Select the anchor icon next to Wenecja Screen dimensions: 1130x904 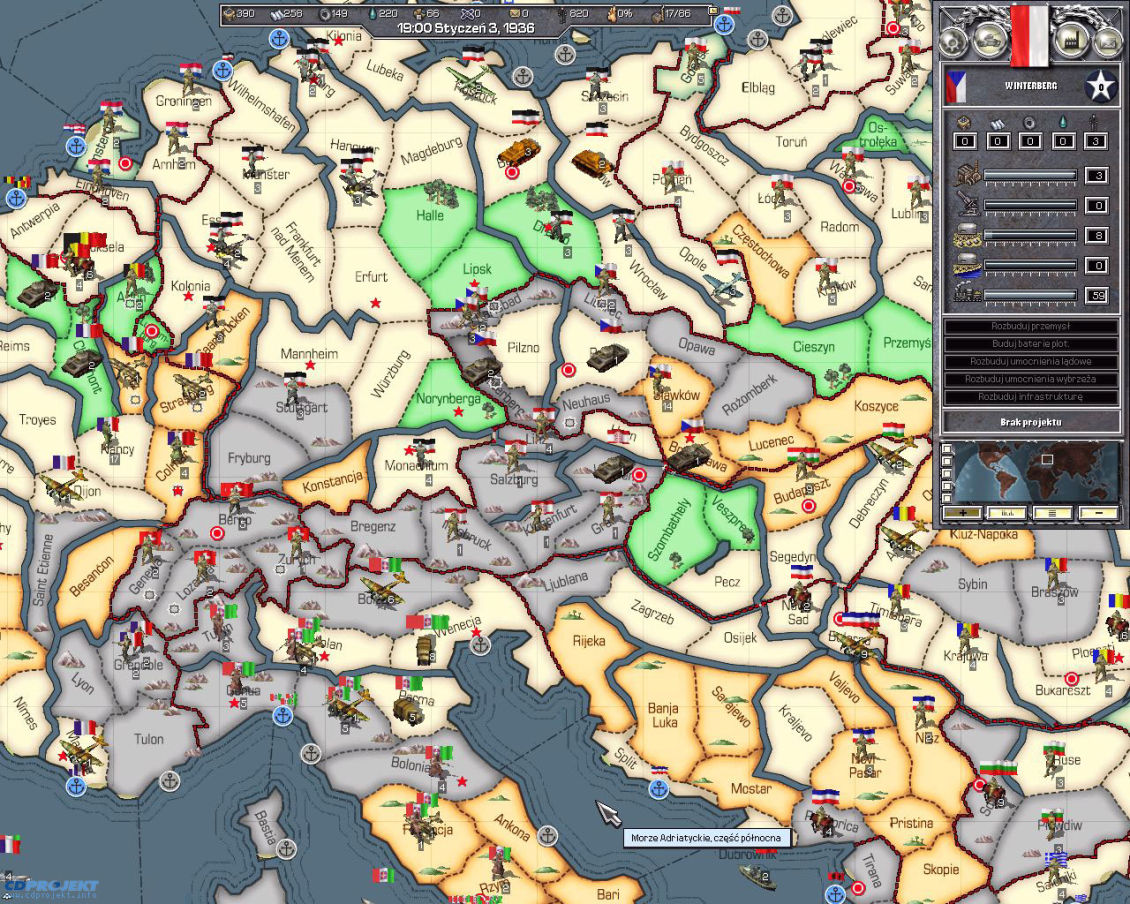480,645
